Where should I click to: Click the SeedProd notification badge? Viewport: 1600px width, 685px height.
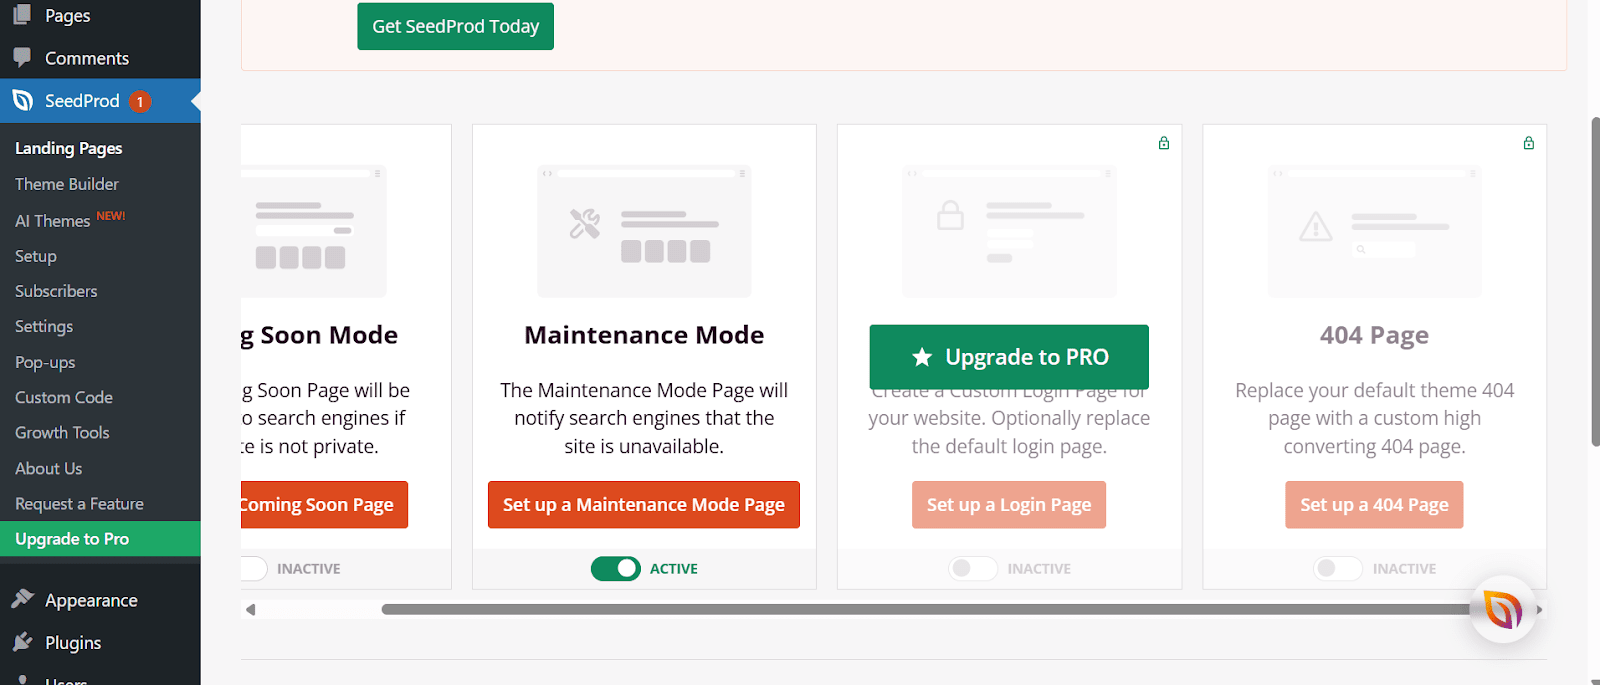pyautogui.click(x=140, y=101)
